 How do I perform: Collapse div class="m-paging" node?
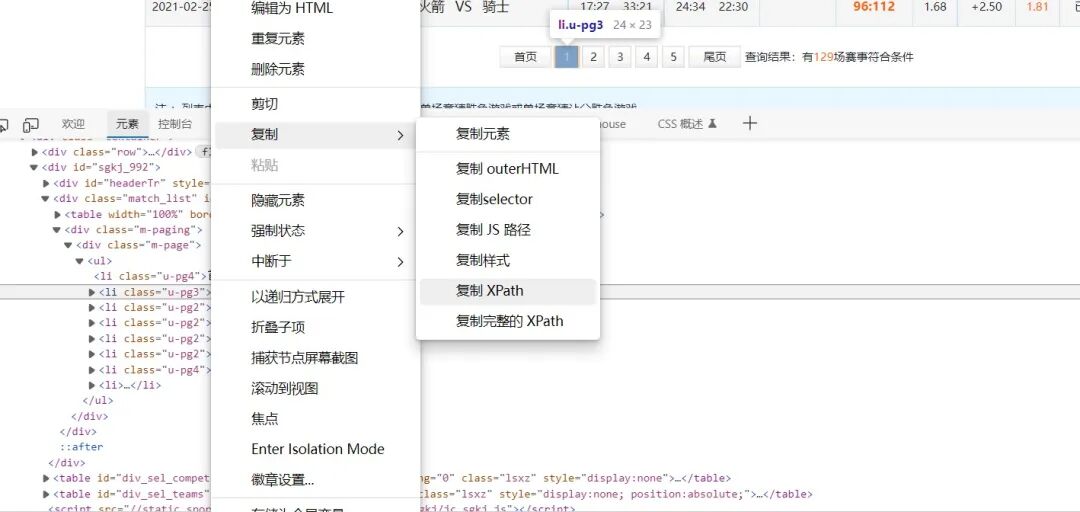[57, 229]
